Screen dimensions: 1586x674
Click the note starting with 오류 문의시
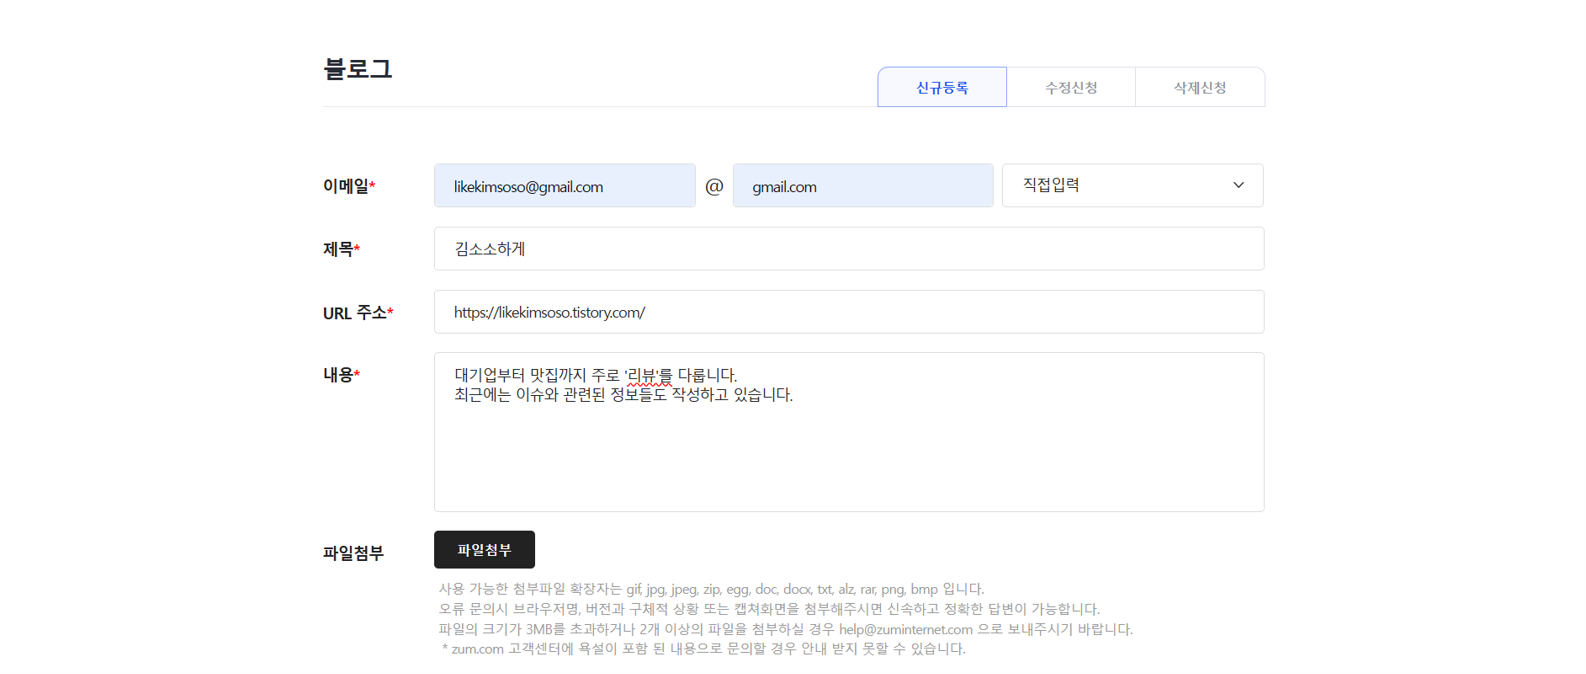pos(769,609)
